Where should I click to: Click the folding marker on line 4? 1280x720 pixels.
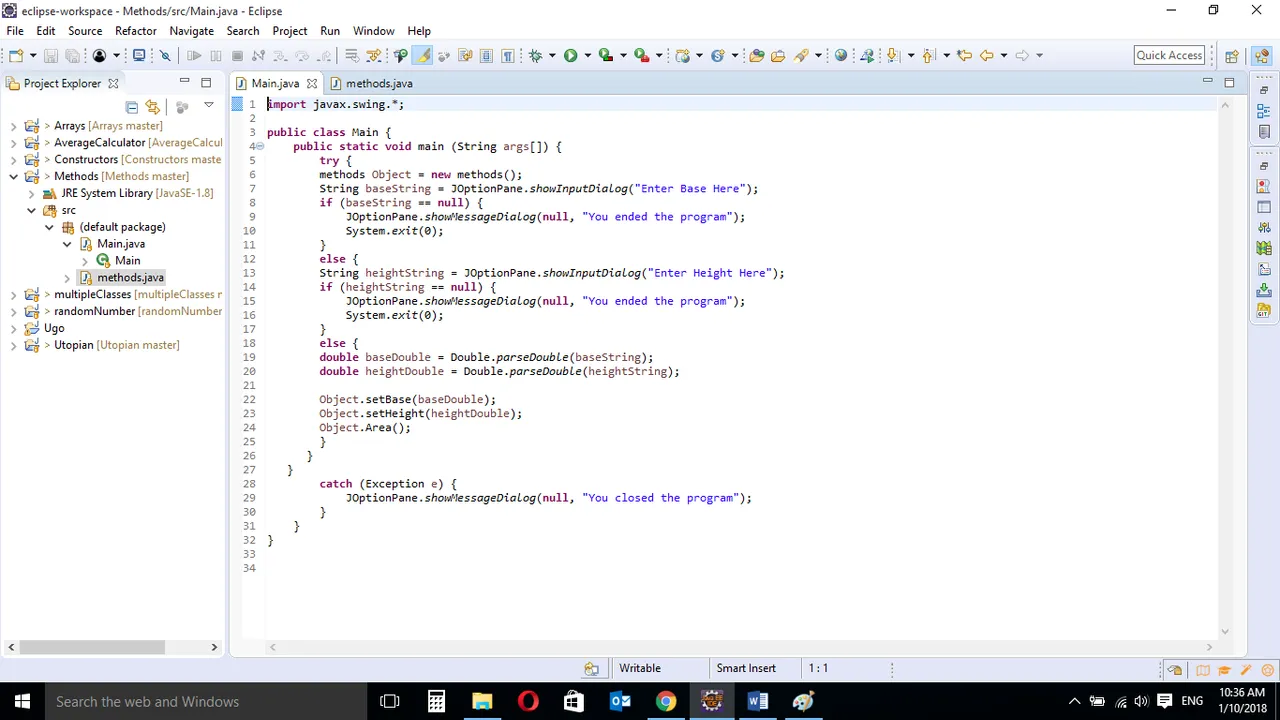260,147
